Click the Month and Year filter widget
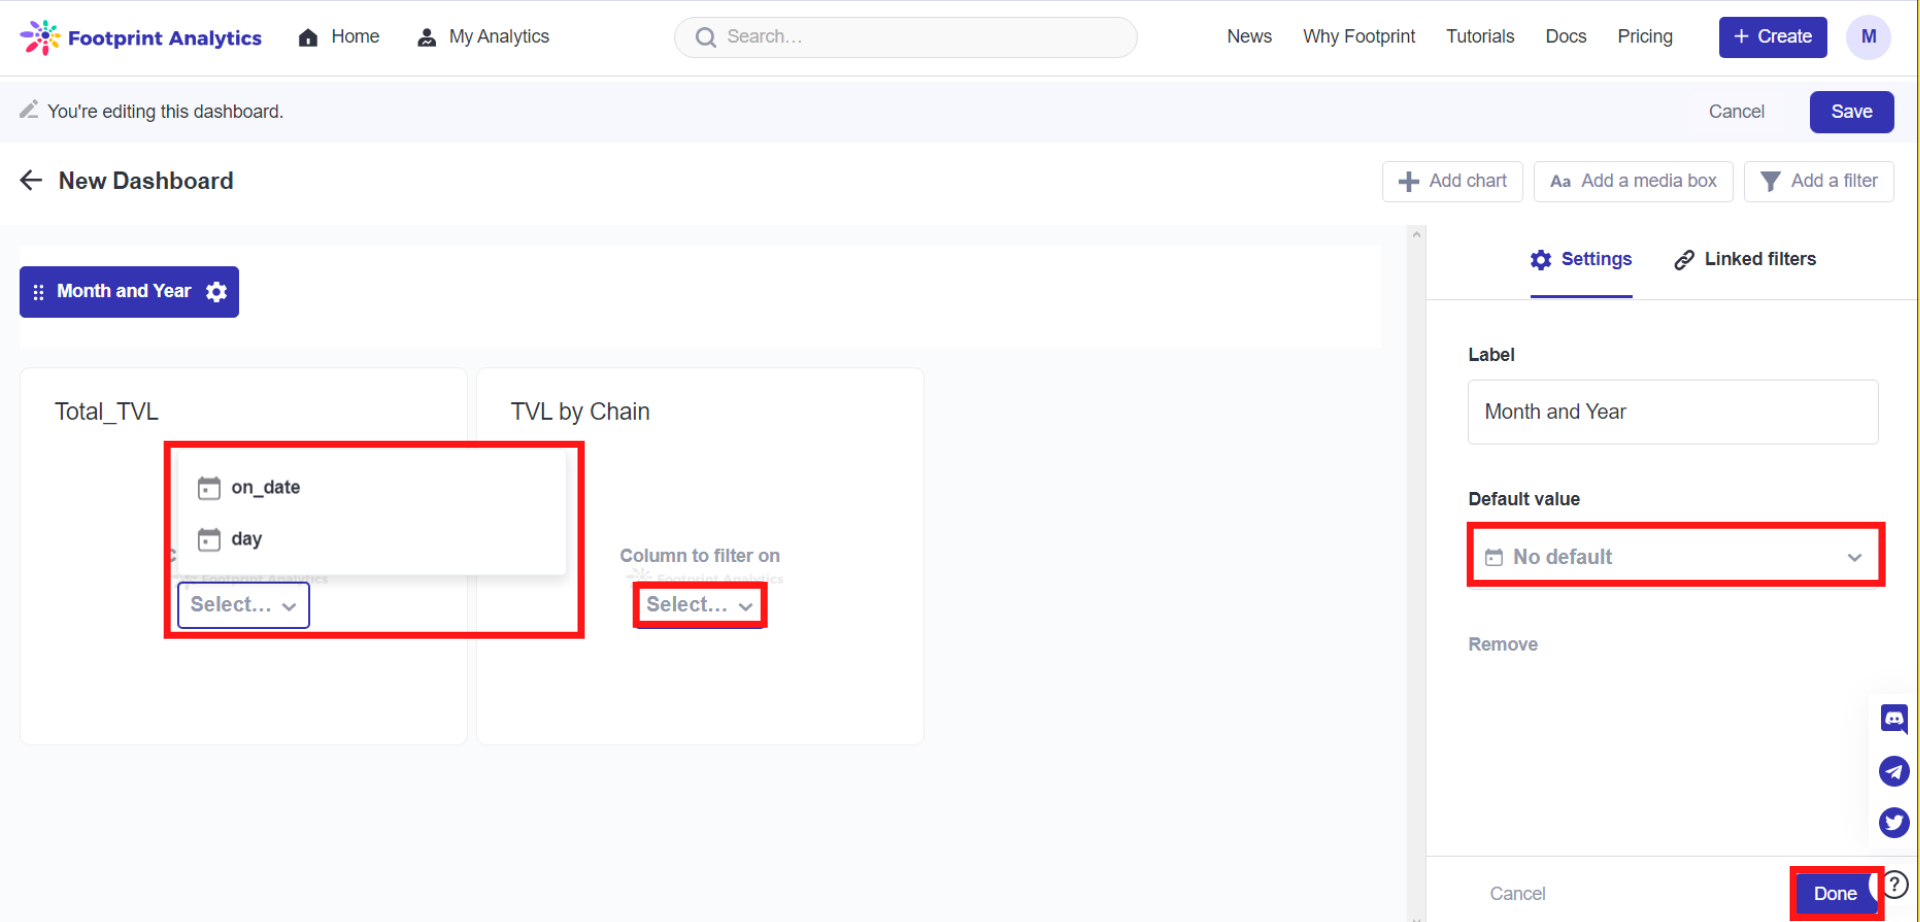This screenshot has height=922, width=1920. coord(129,292)
